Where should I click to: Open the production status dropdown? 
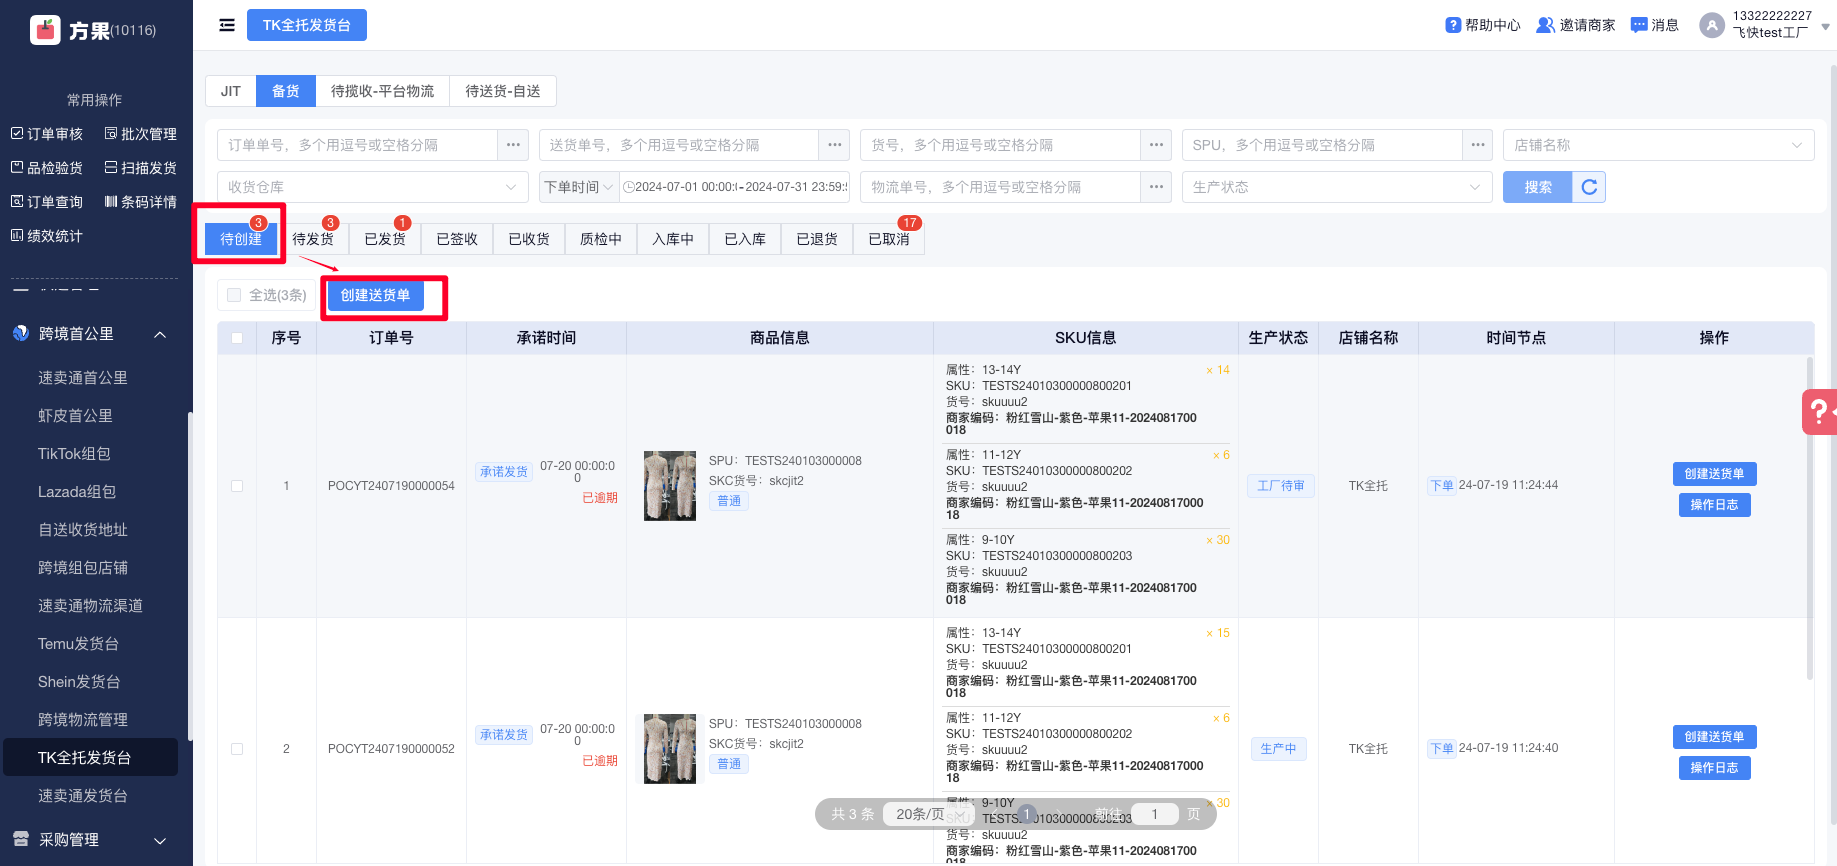(x=1336, y=187)
